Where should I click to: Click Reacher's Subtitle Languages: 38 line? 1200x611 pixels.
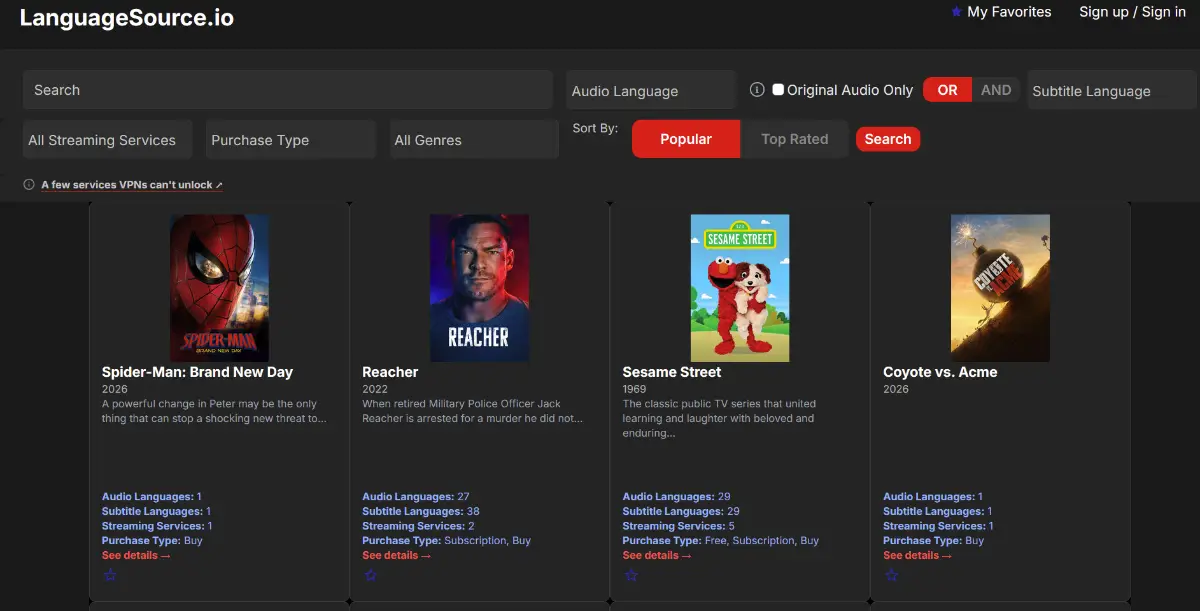click(421, 511)
